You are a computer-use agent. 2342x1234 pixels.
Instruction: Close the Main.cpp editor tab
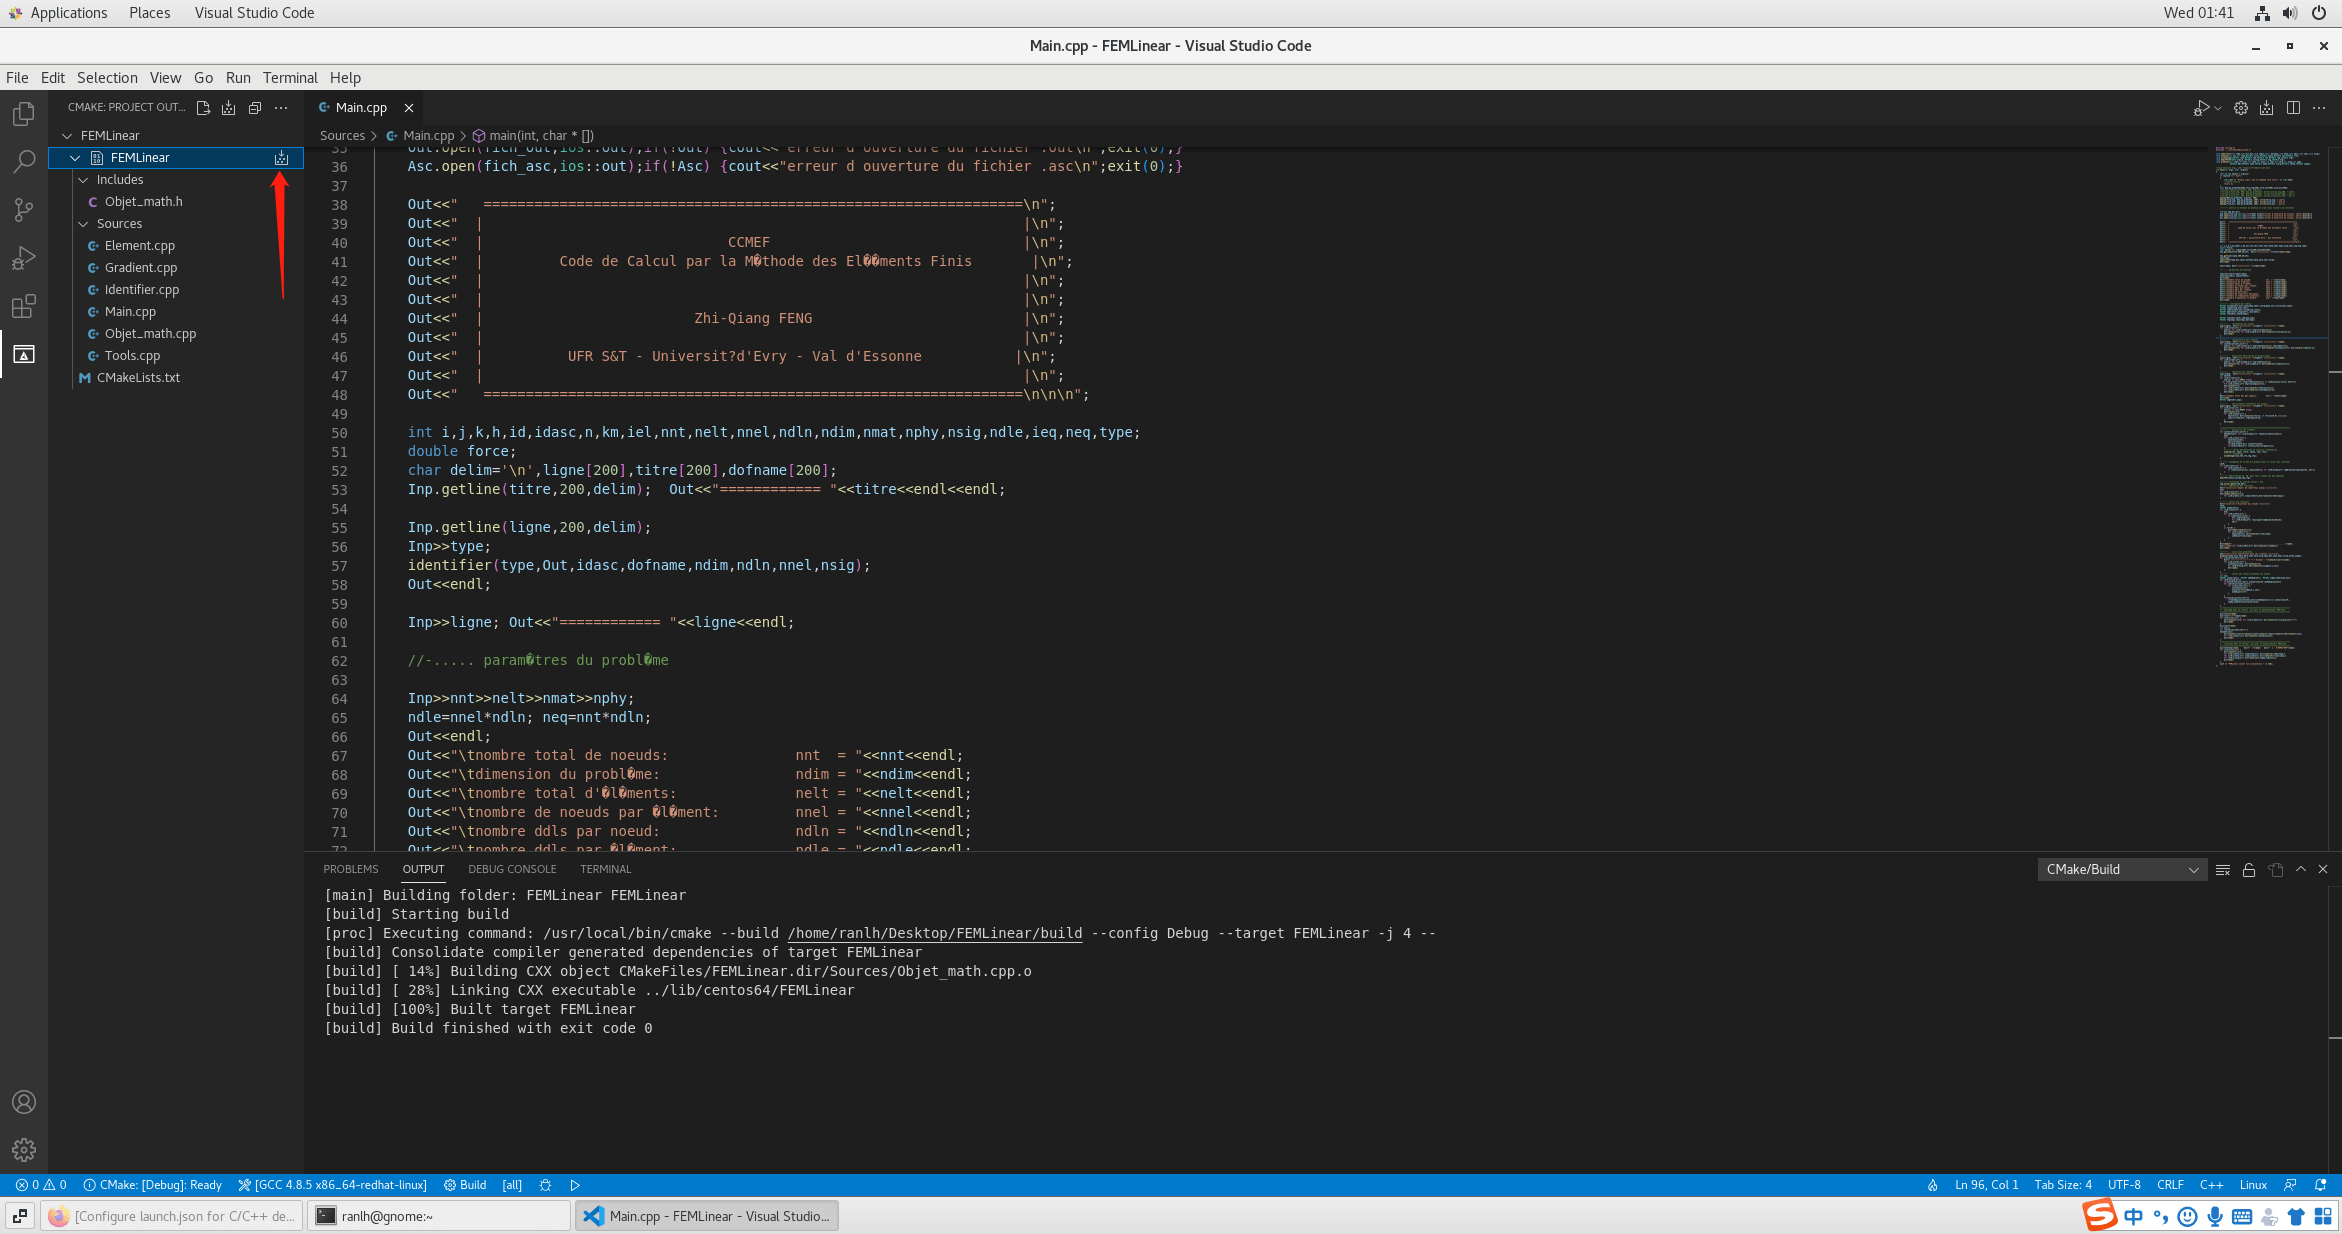pyautogui.click(x=408, y=108)
